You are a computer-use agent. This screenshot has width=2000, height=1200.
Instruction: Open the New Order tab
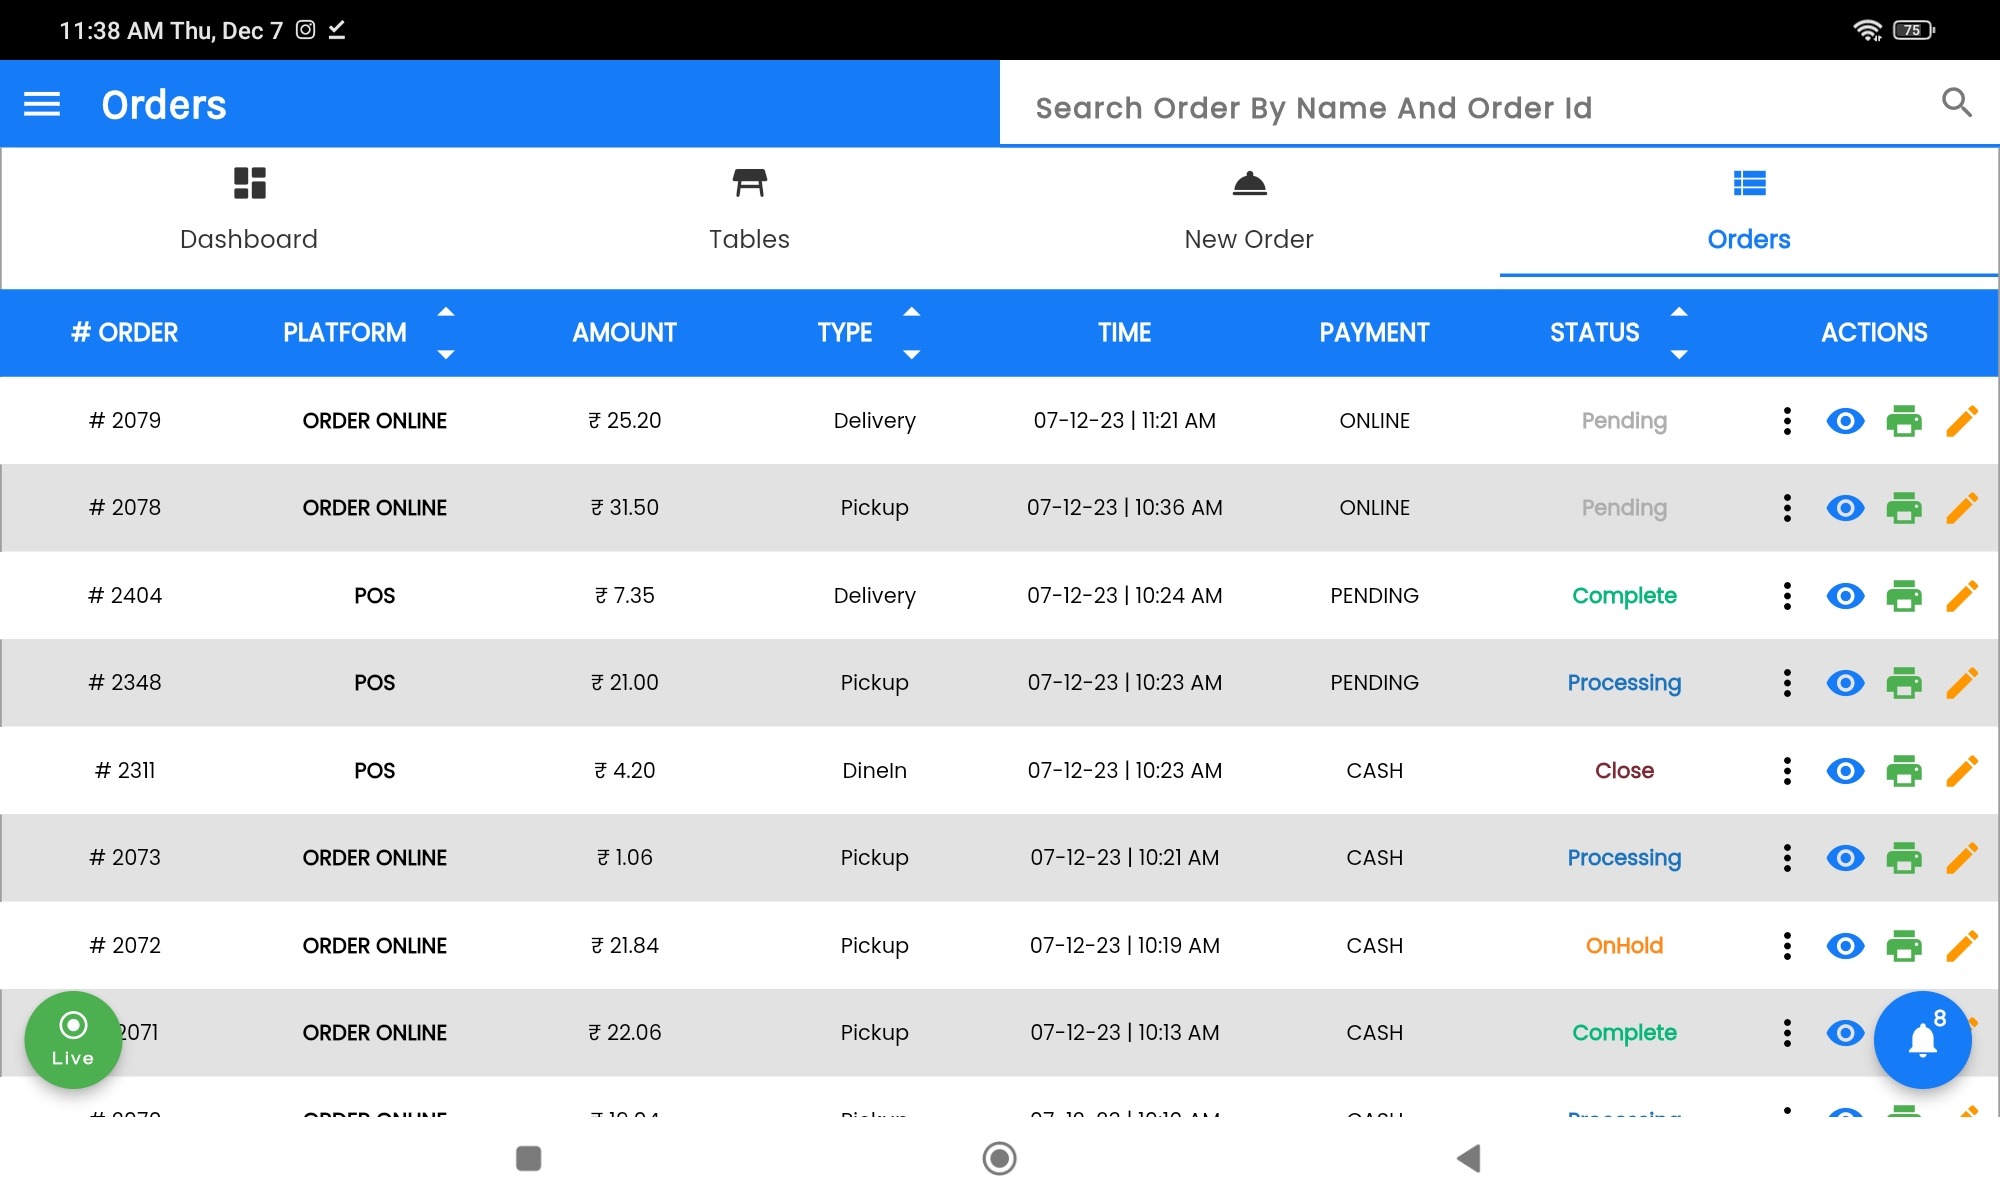coord(1249,211)
